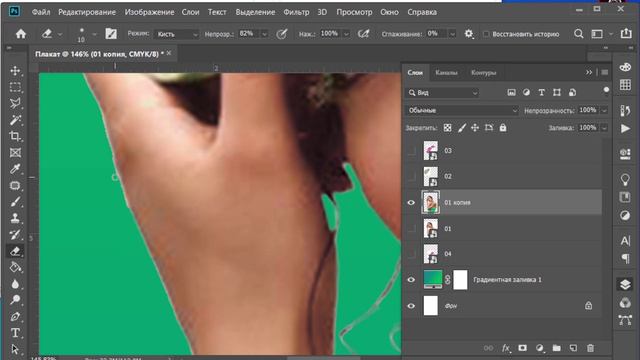640x360 pixels.
Task: Add layer style fx button
Action: (506, 348)
